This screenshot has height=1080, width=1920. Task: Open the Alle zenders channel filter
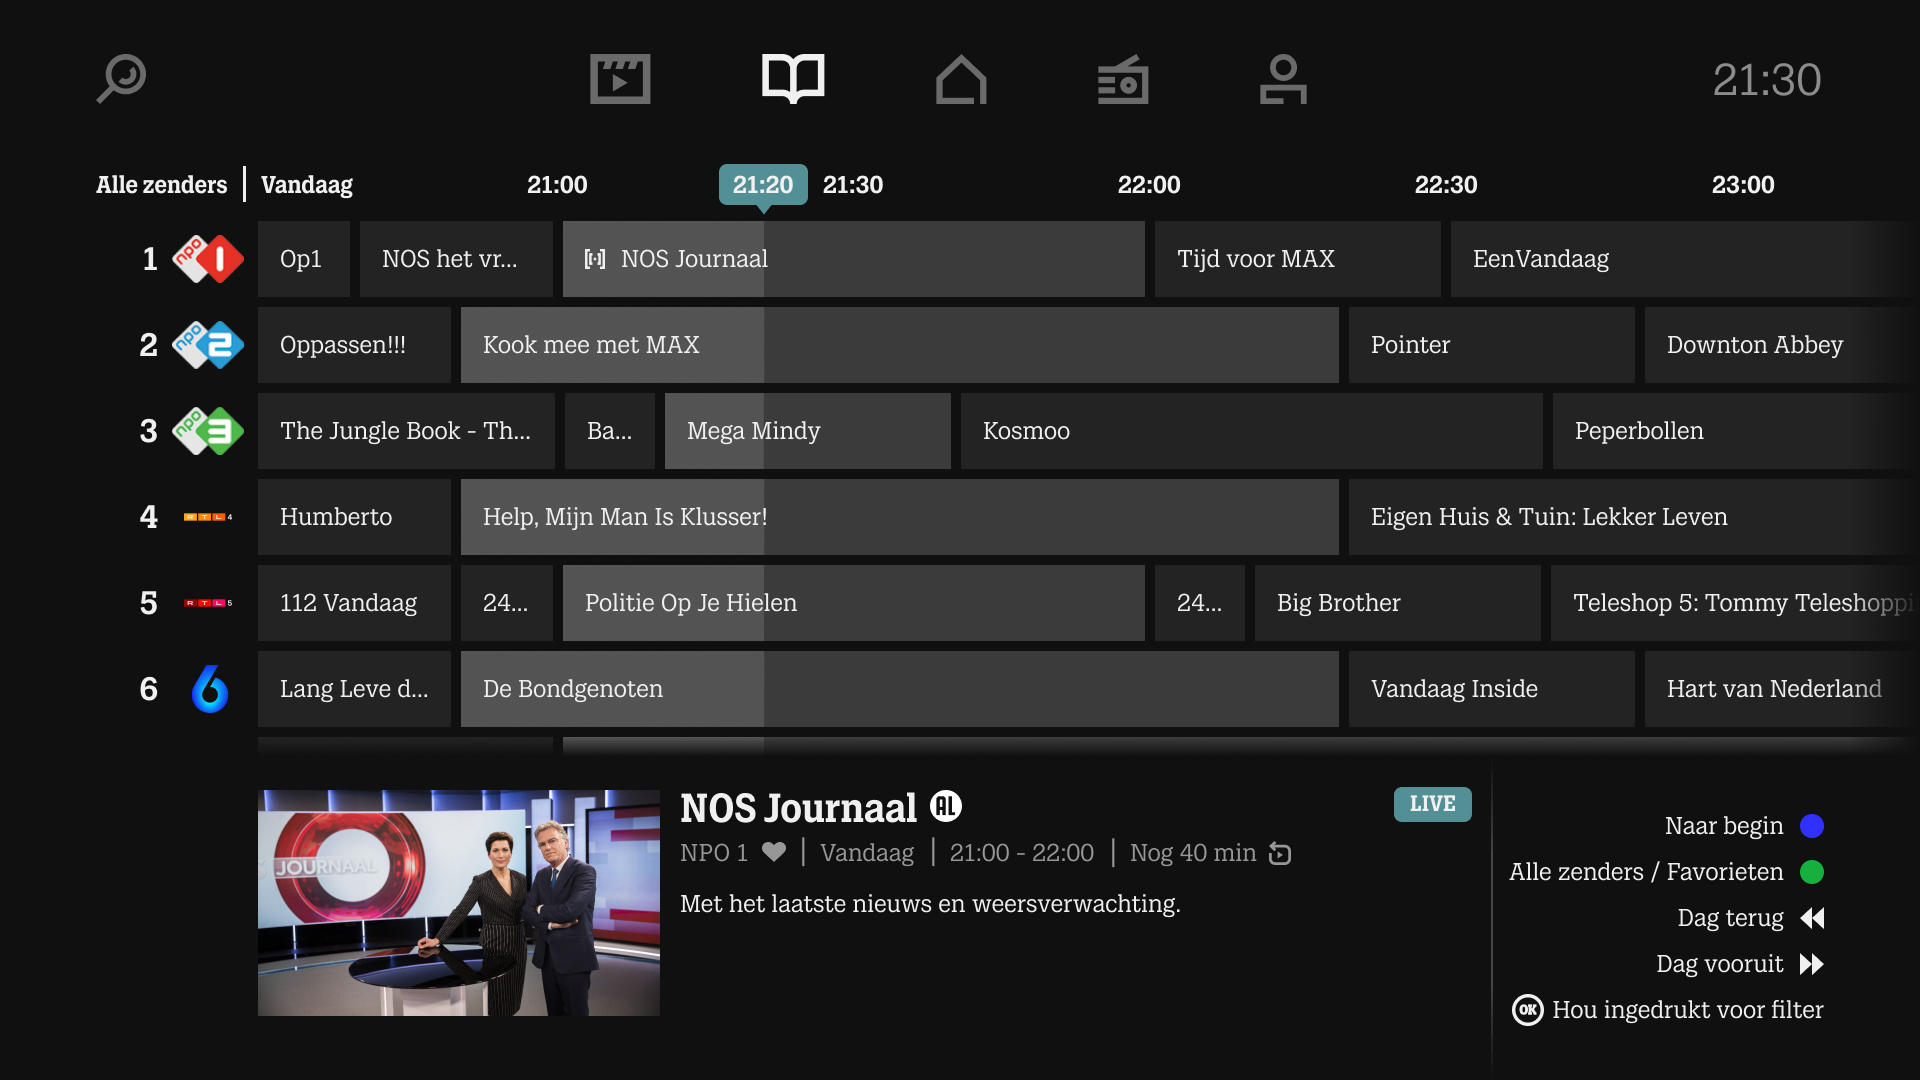pos(162,185)
